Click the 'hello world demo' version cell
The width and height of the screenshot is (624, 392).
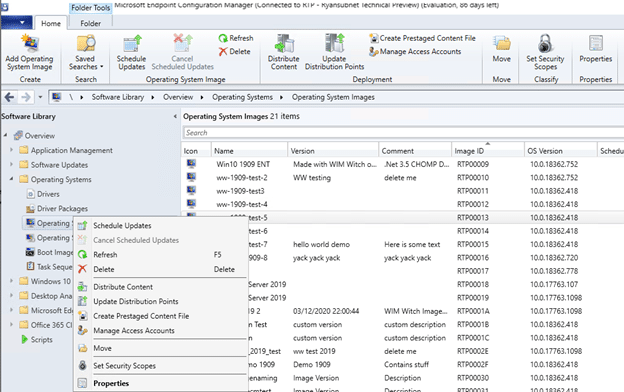pos(322,244)
